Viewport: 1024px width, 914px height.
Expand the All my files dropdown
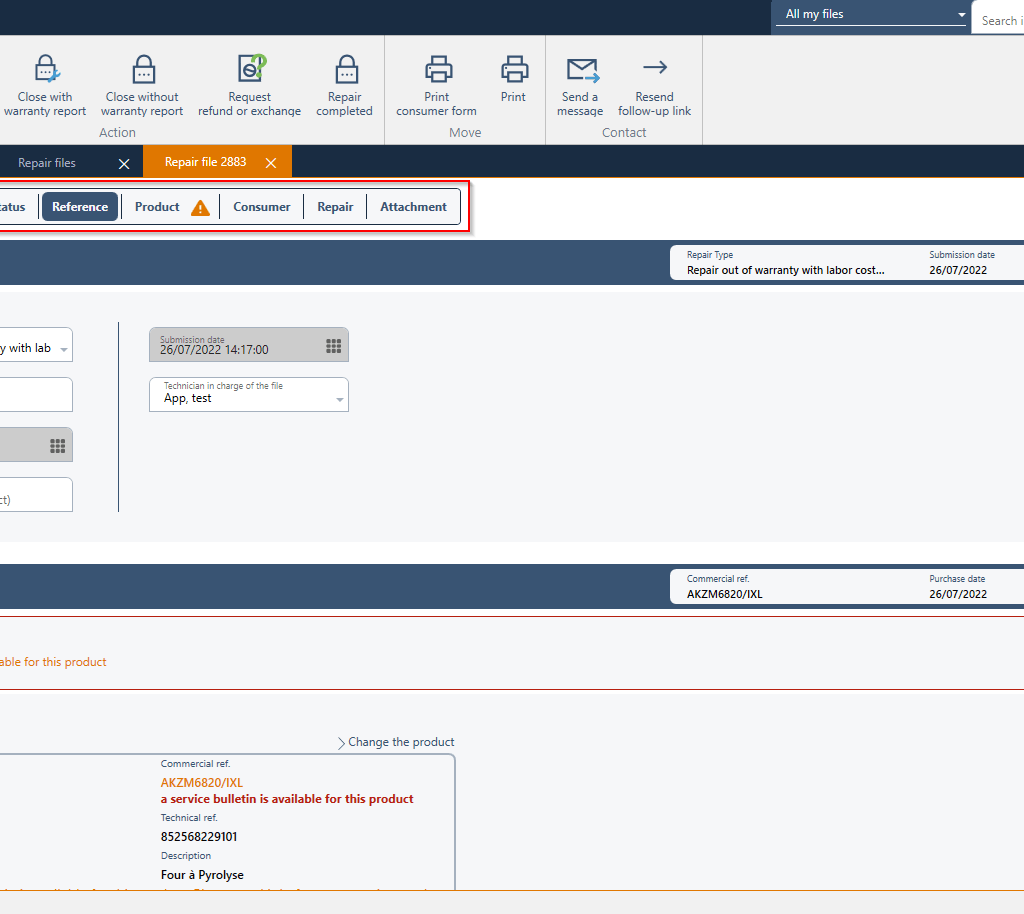(961, 15)
